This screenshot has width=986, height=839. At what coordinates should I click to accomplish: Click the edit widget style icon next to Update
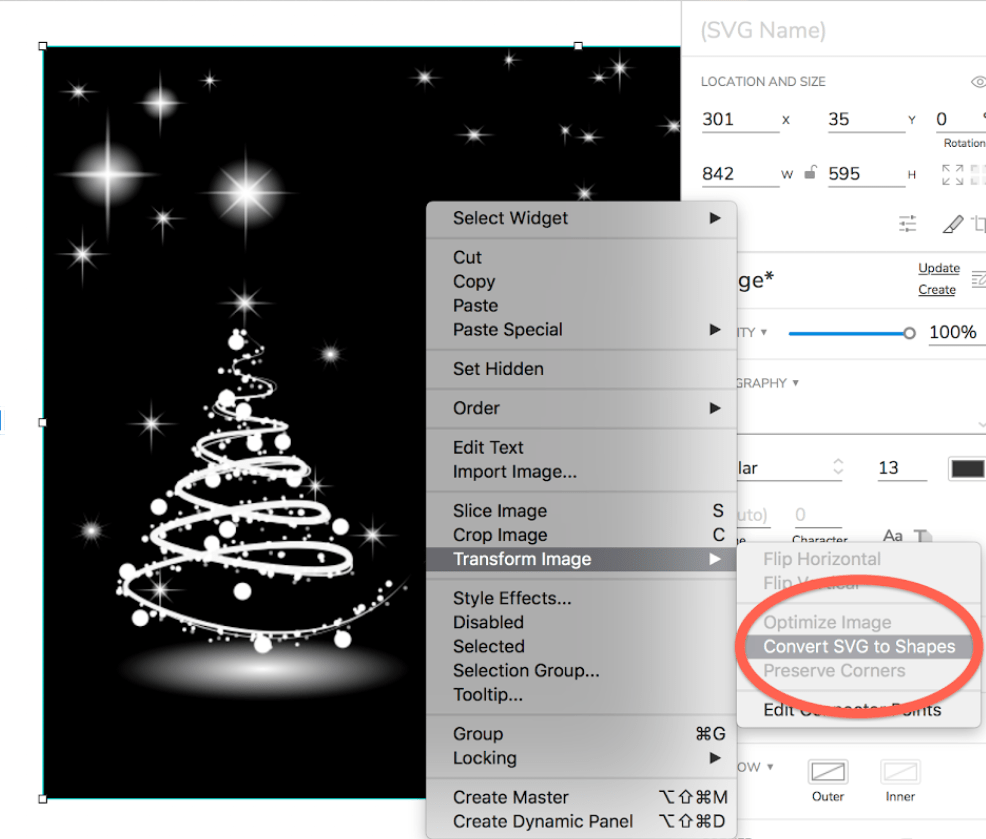coord(977,280)
